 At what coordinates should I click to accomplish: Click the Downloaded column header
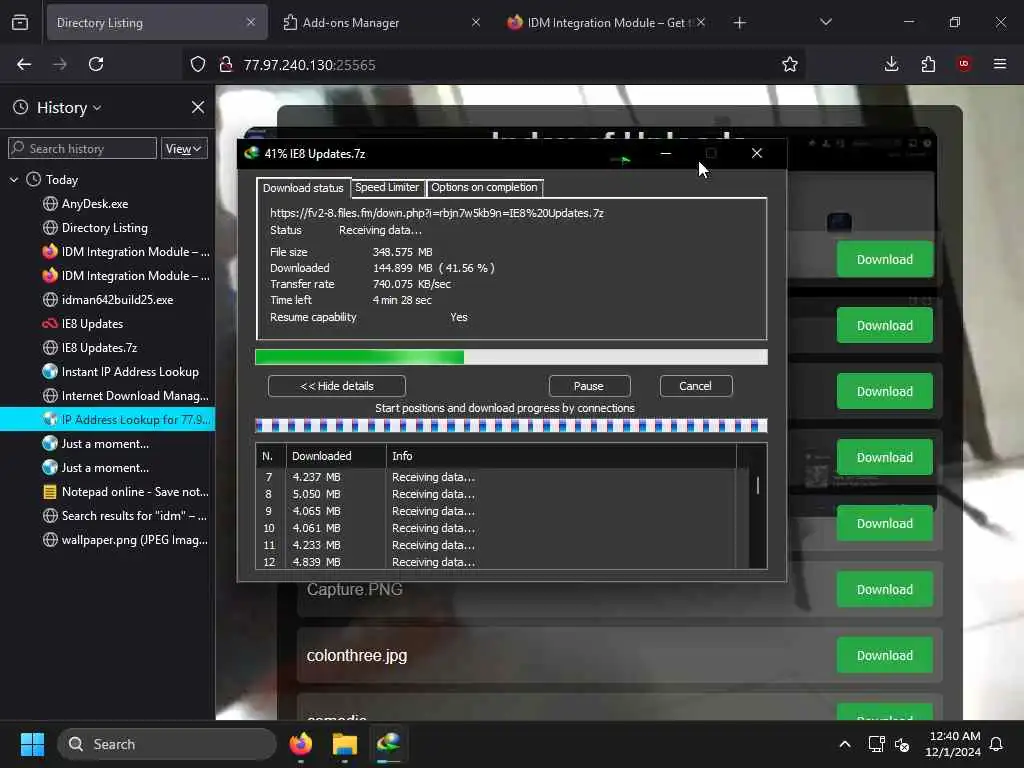pos(336,456)
